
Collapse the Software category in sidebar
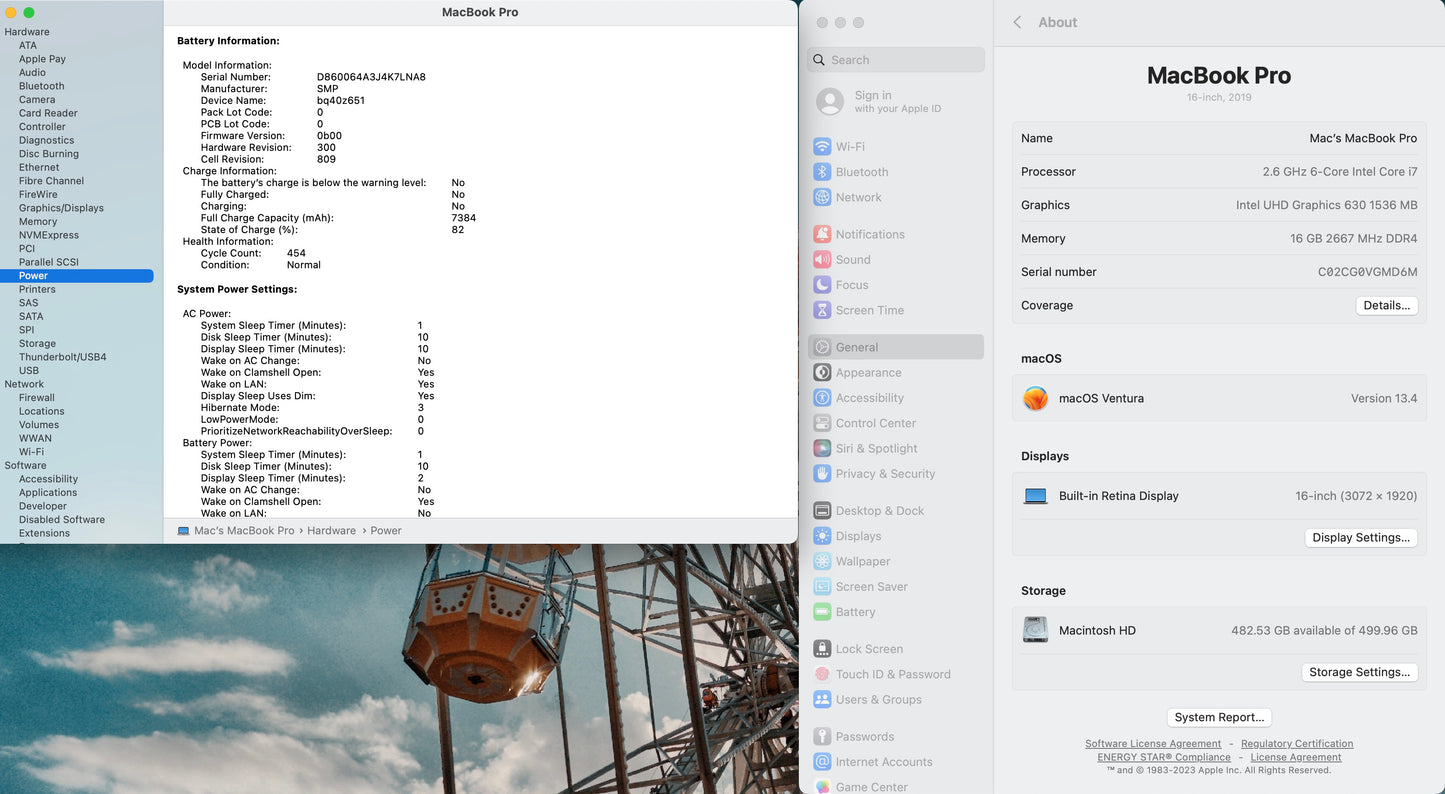[25, 465]
